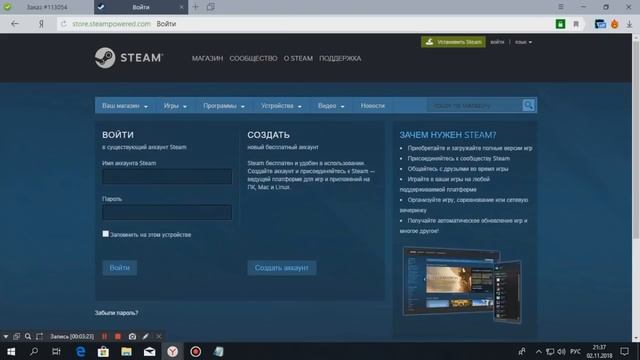The image size is (640, 360).
Task: Pause the screen recording
Action: tap(104, 336)
